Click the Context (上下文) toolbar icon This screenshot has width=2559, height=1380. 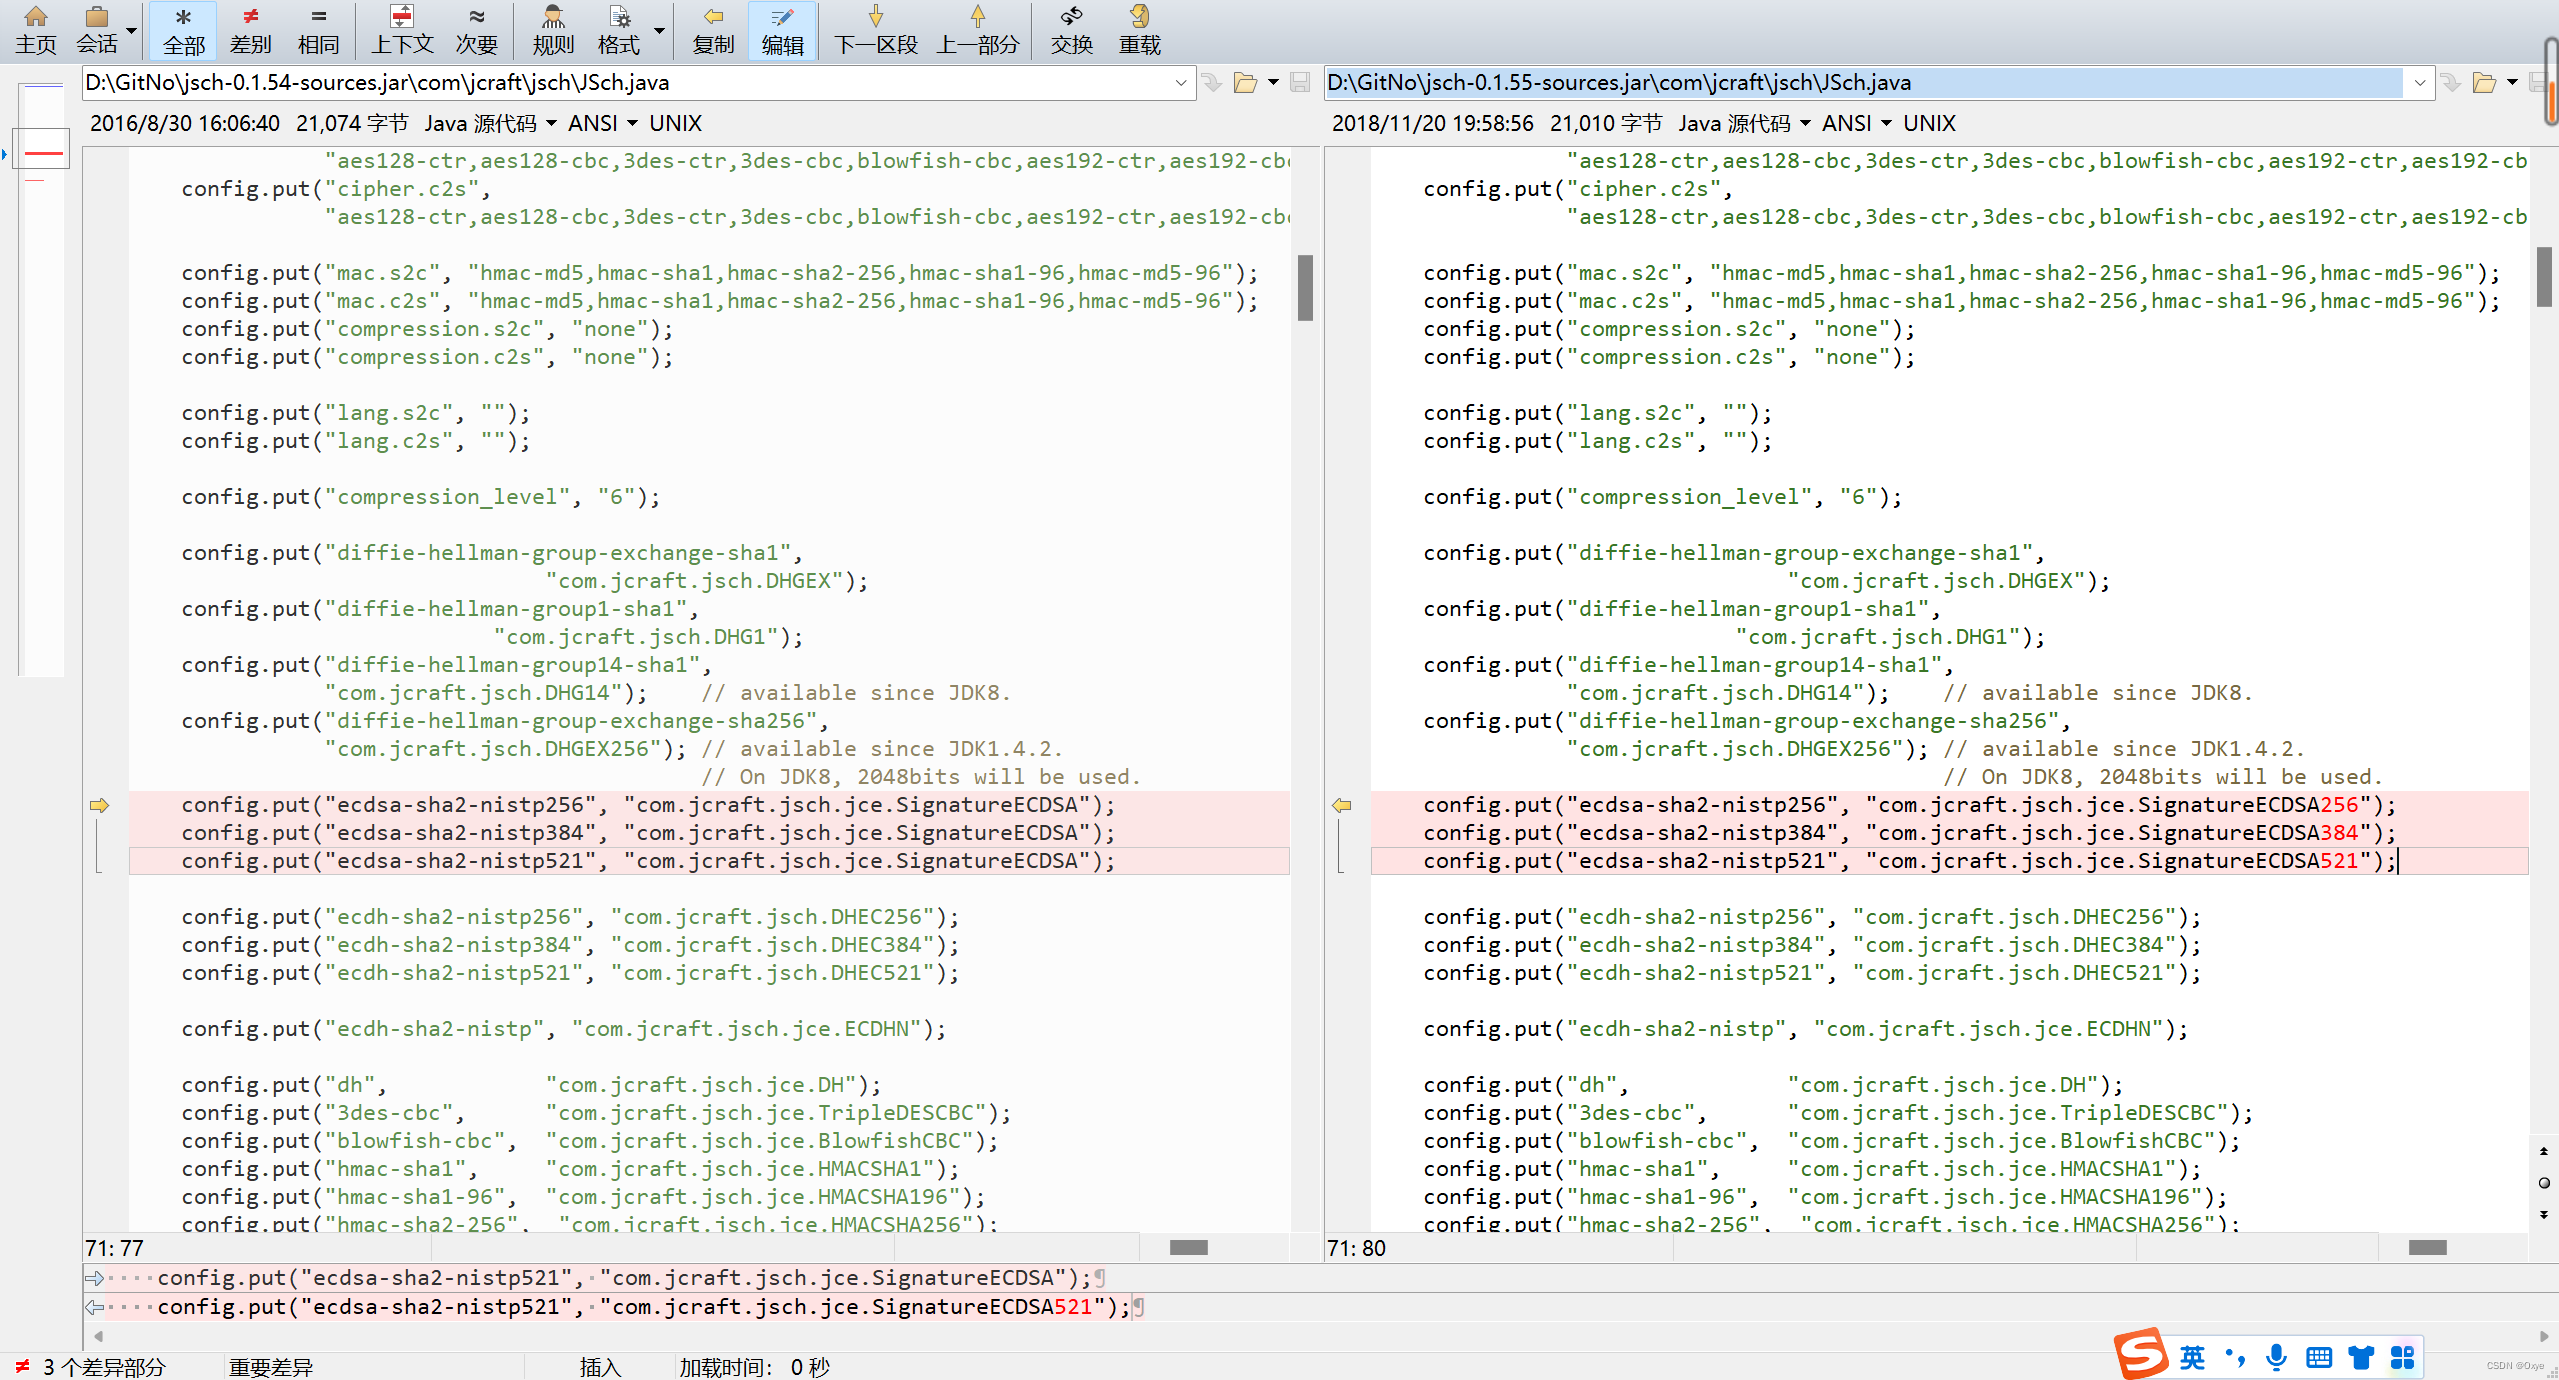(402, 29)
